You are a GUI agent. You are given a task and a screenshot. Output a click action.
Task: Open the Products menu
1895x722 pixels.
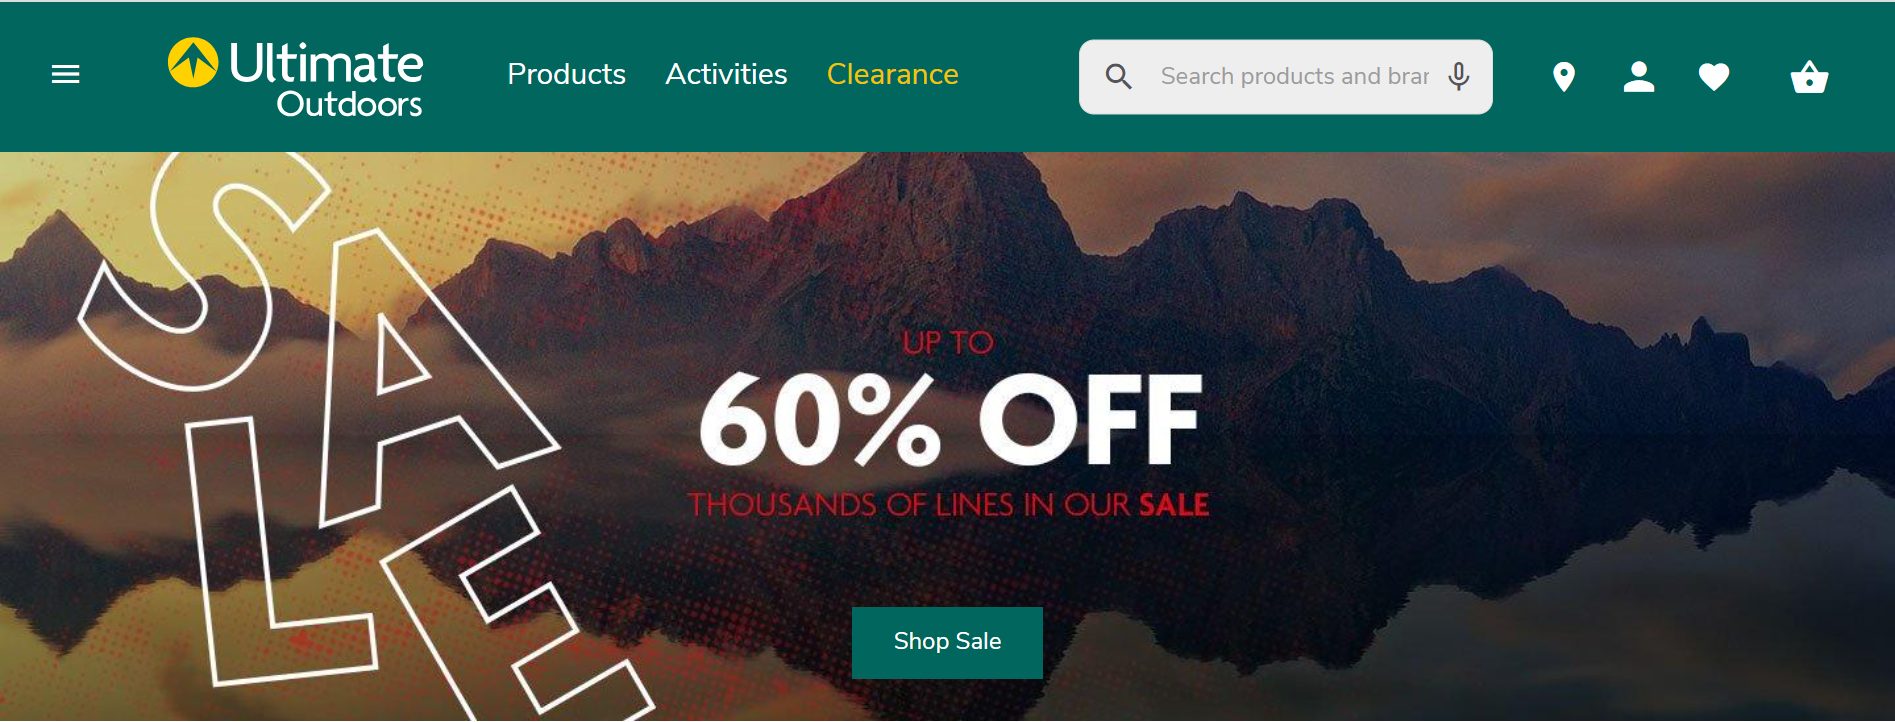[566, 74]
